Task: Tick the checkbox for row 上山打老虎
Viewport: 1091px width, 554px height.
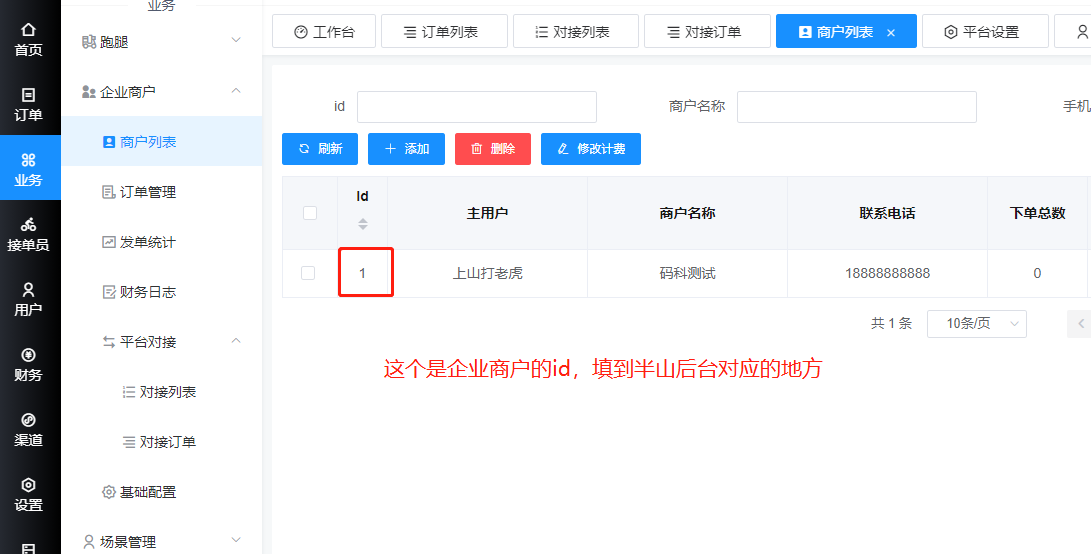Action: (308, 273)
